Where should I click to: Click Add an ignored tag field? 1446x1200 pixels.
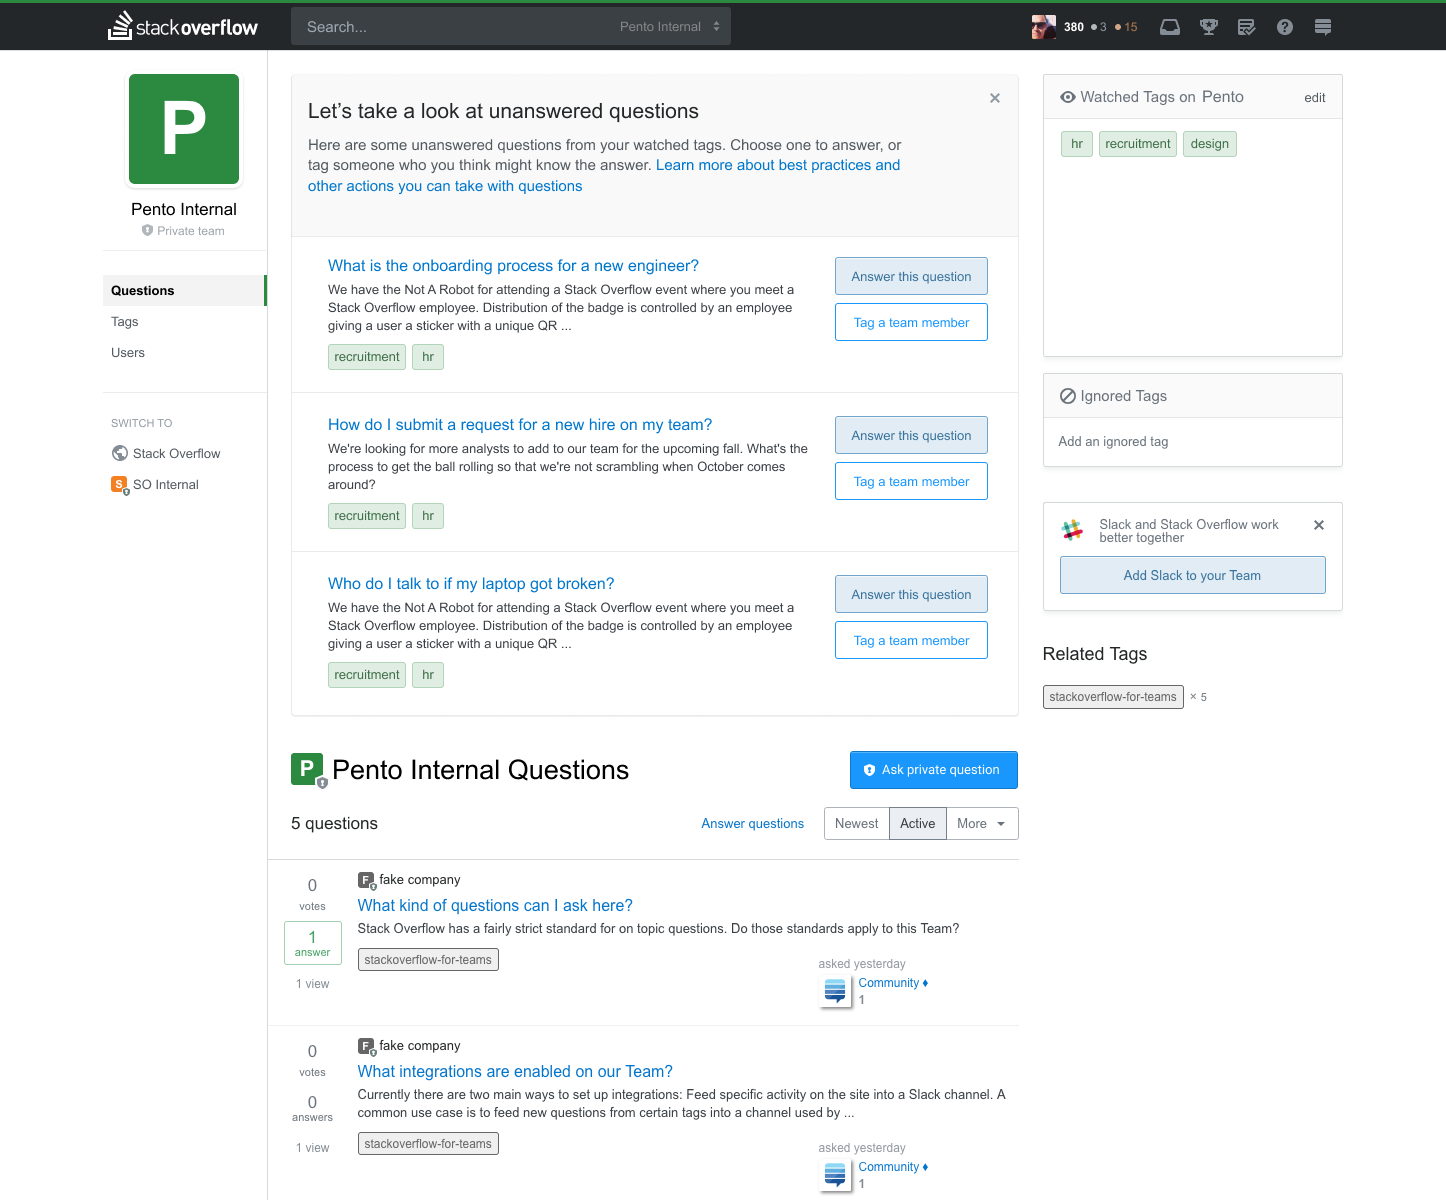1192,442
